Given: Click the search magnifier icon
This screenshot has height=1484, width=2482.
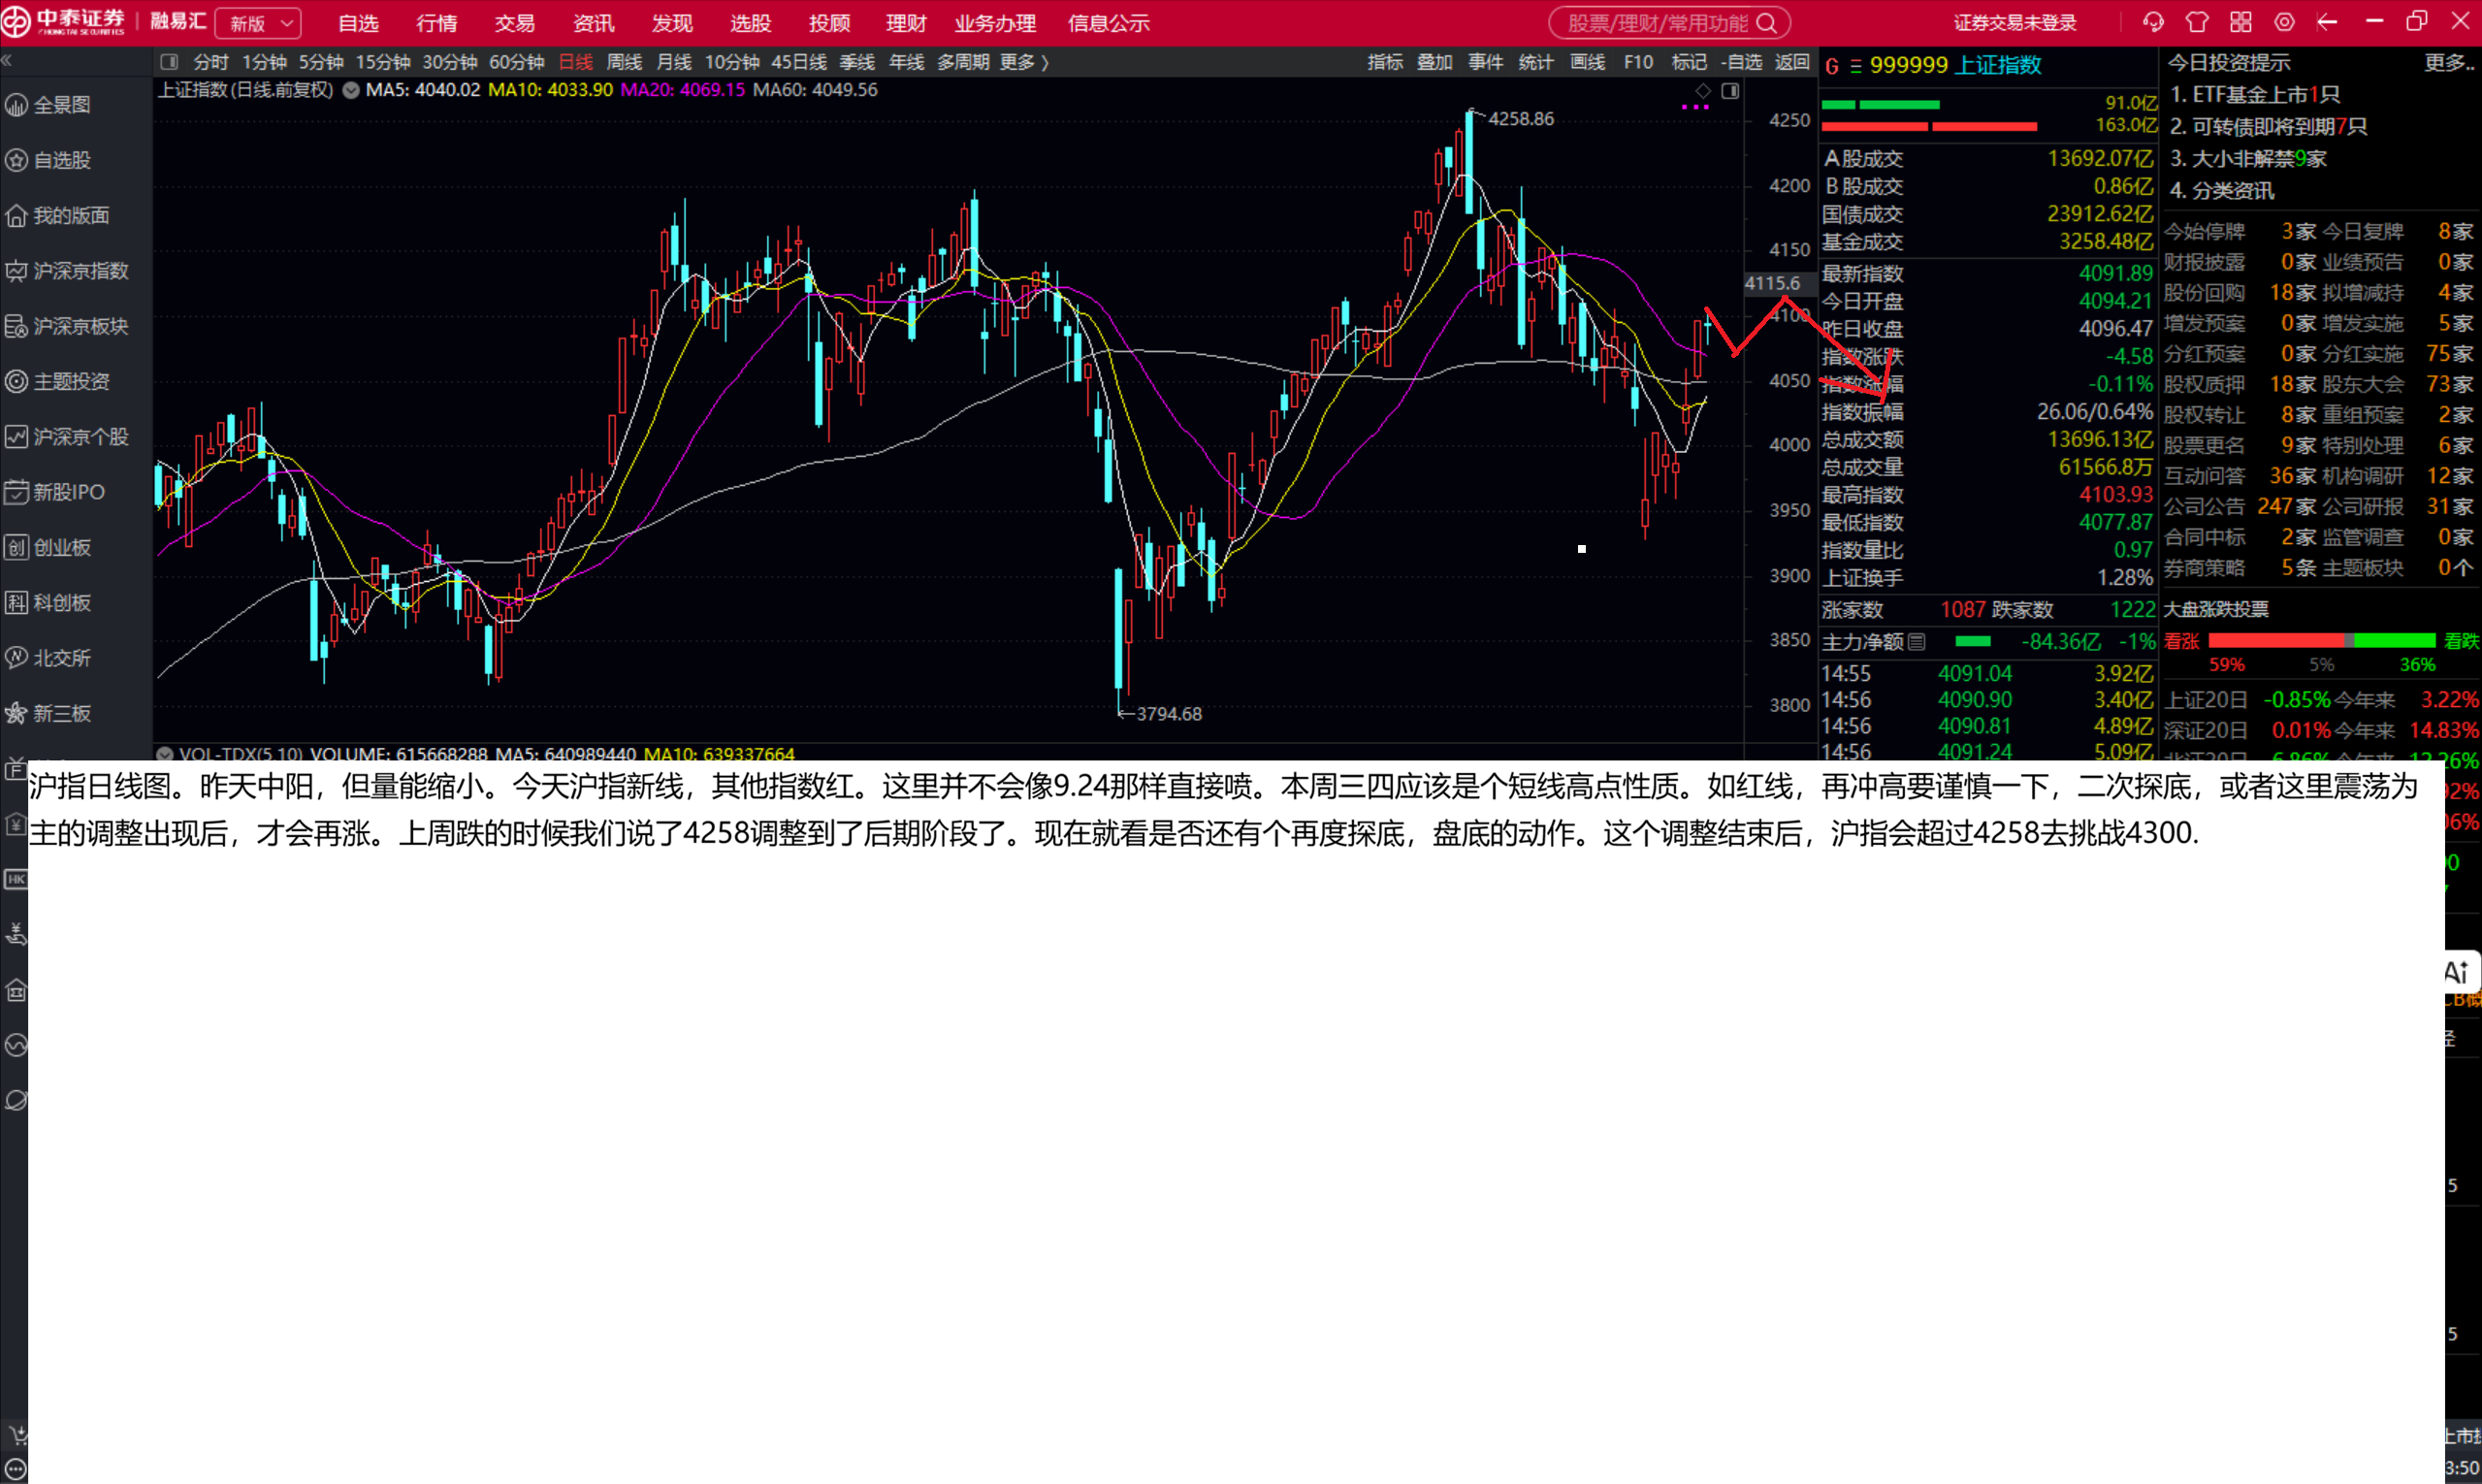Looking at the screenshot, I should click(x=1766, y=23).
